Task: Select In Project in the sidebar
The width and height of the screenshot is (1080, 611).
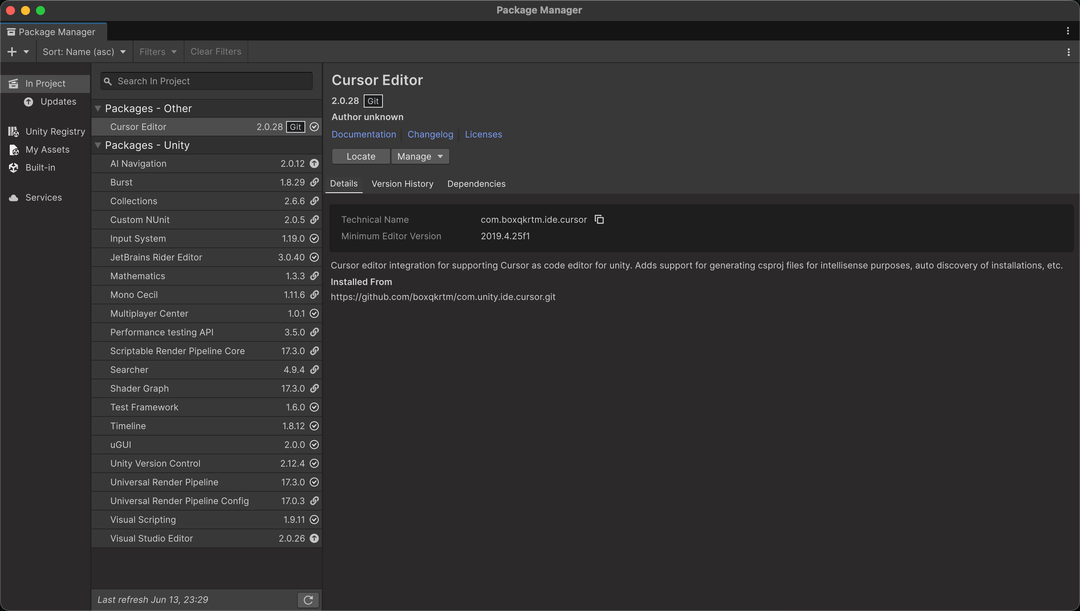Action: (x=45, y=83)
